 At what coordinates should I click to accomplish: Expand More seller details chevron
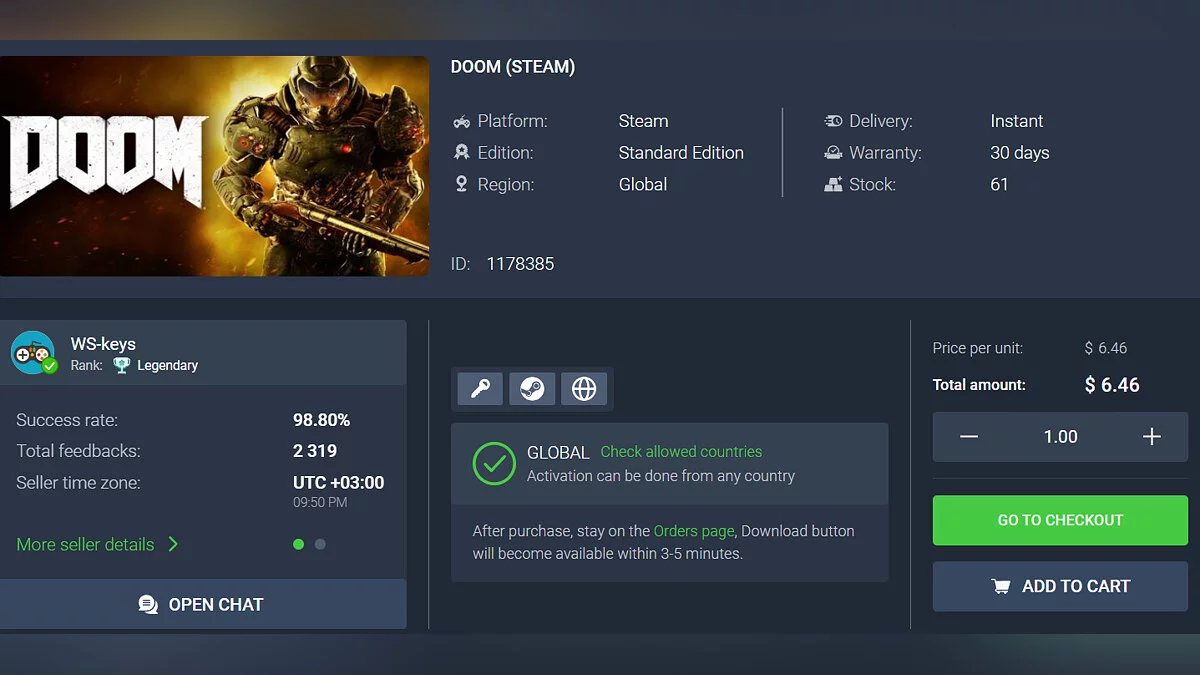tap(173, 544)
